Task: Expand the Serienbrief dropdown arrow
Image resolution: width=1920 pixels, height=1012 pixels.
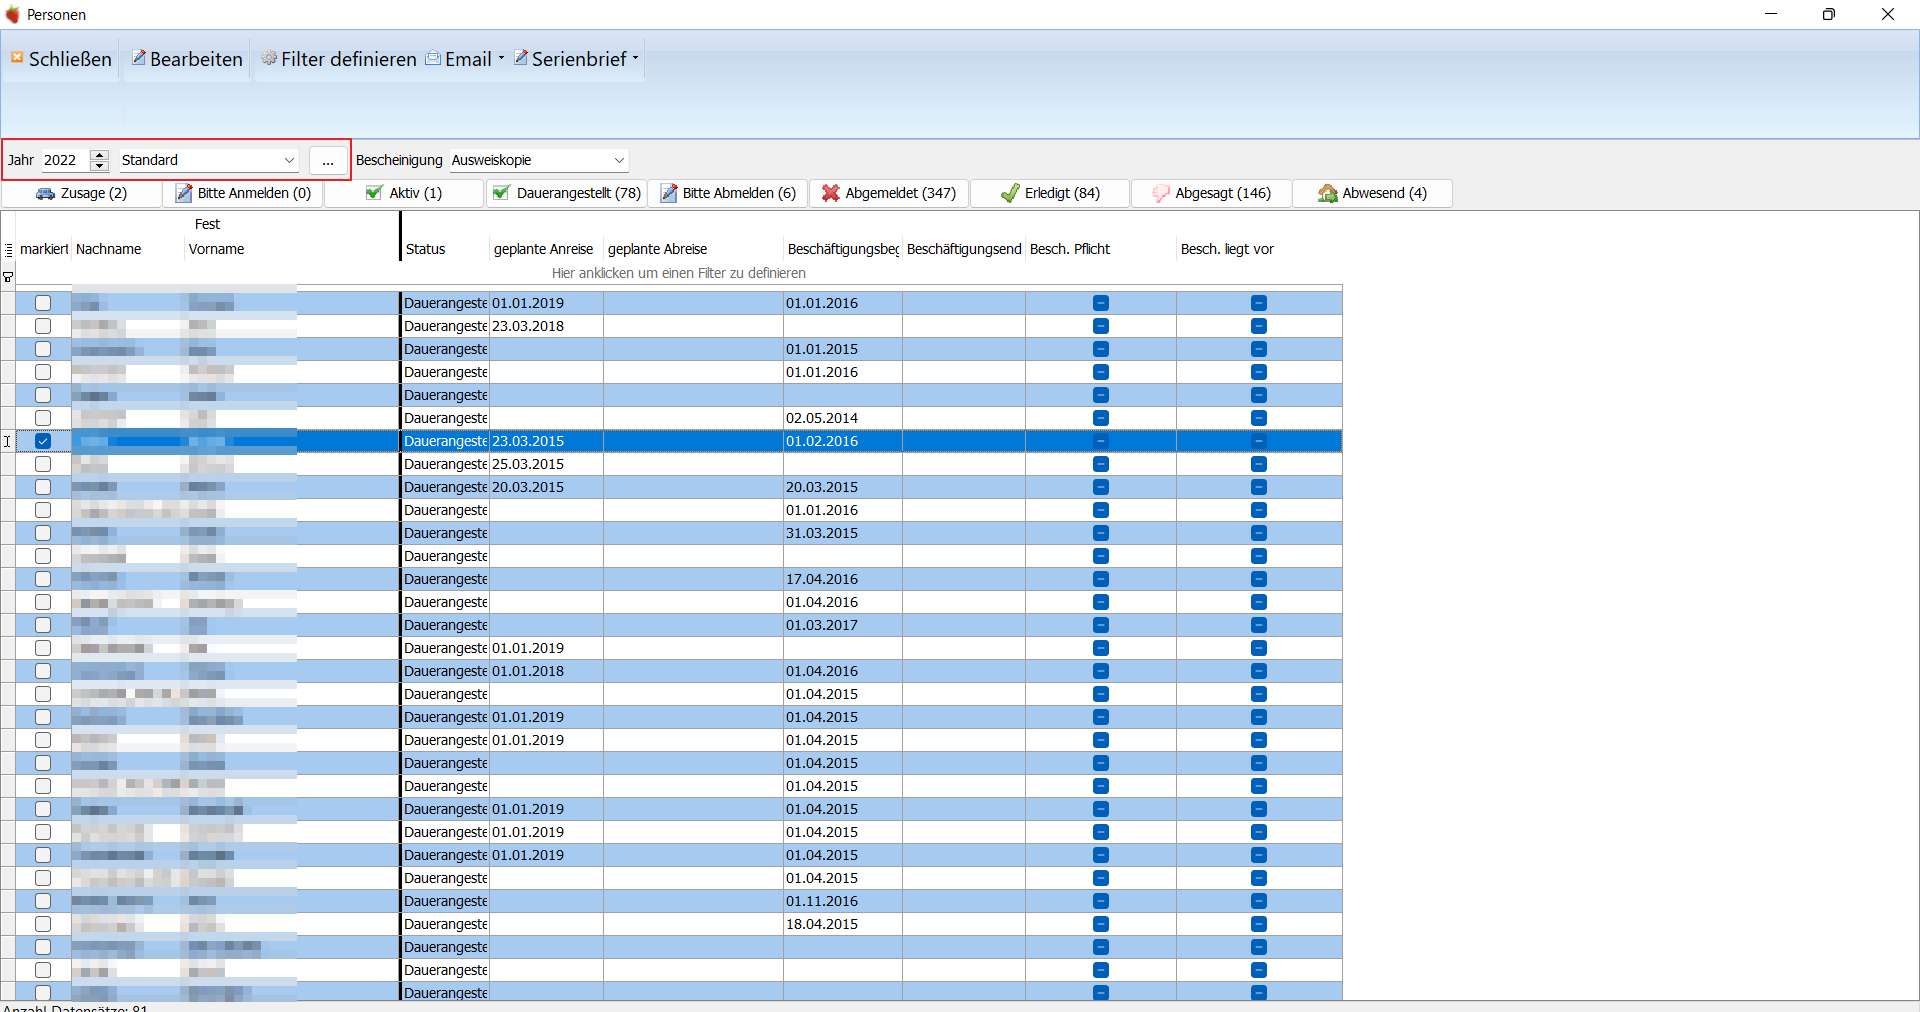Action: point(635,58)
